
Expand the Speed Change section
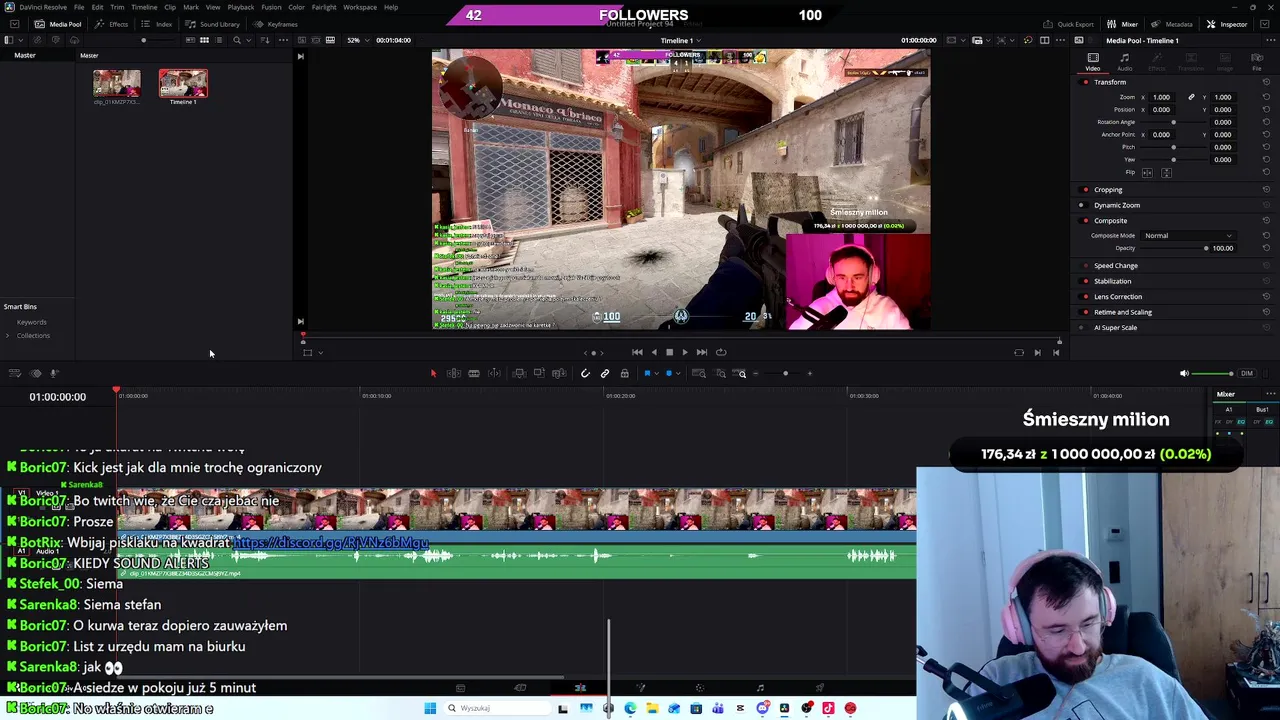(x=1116, y=266)
